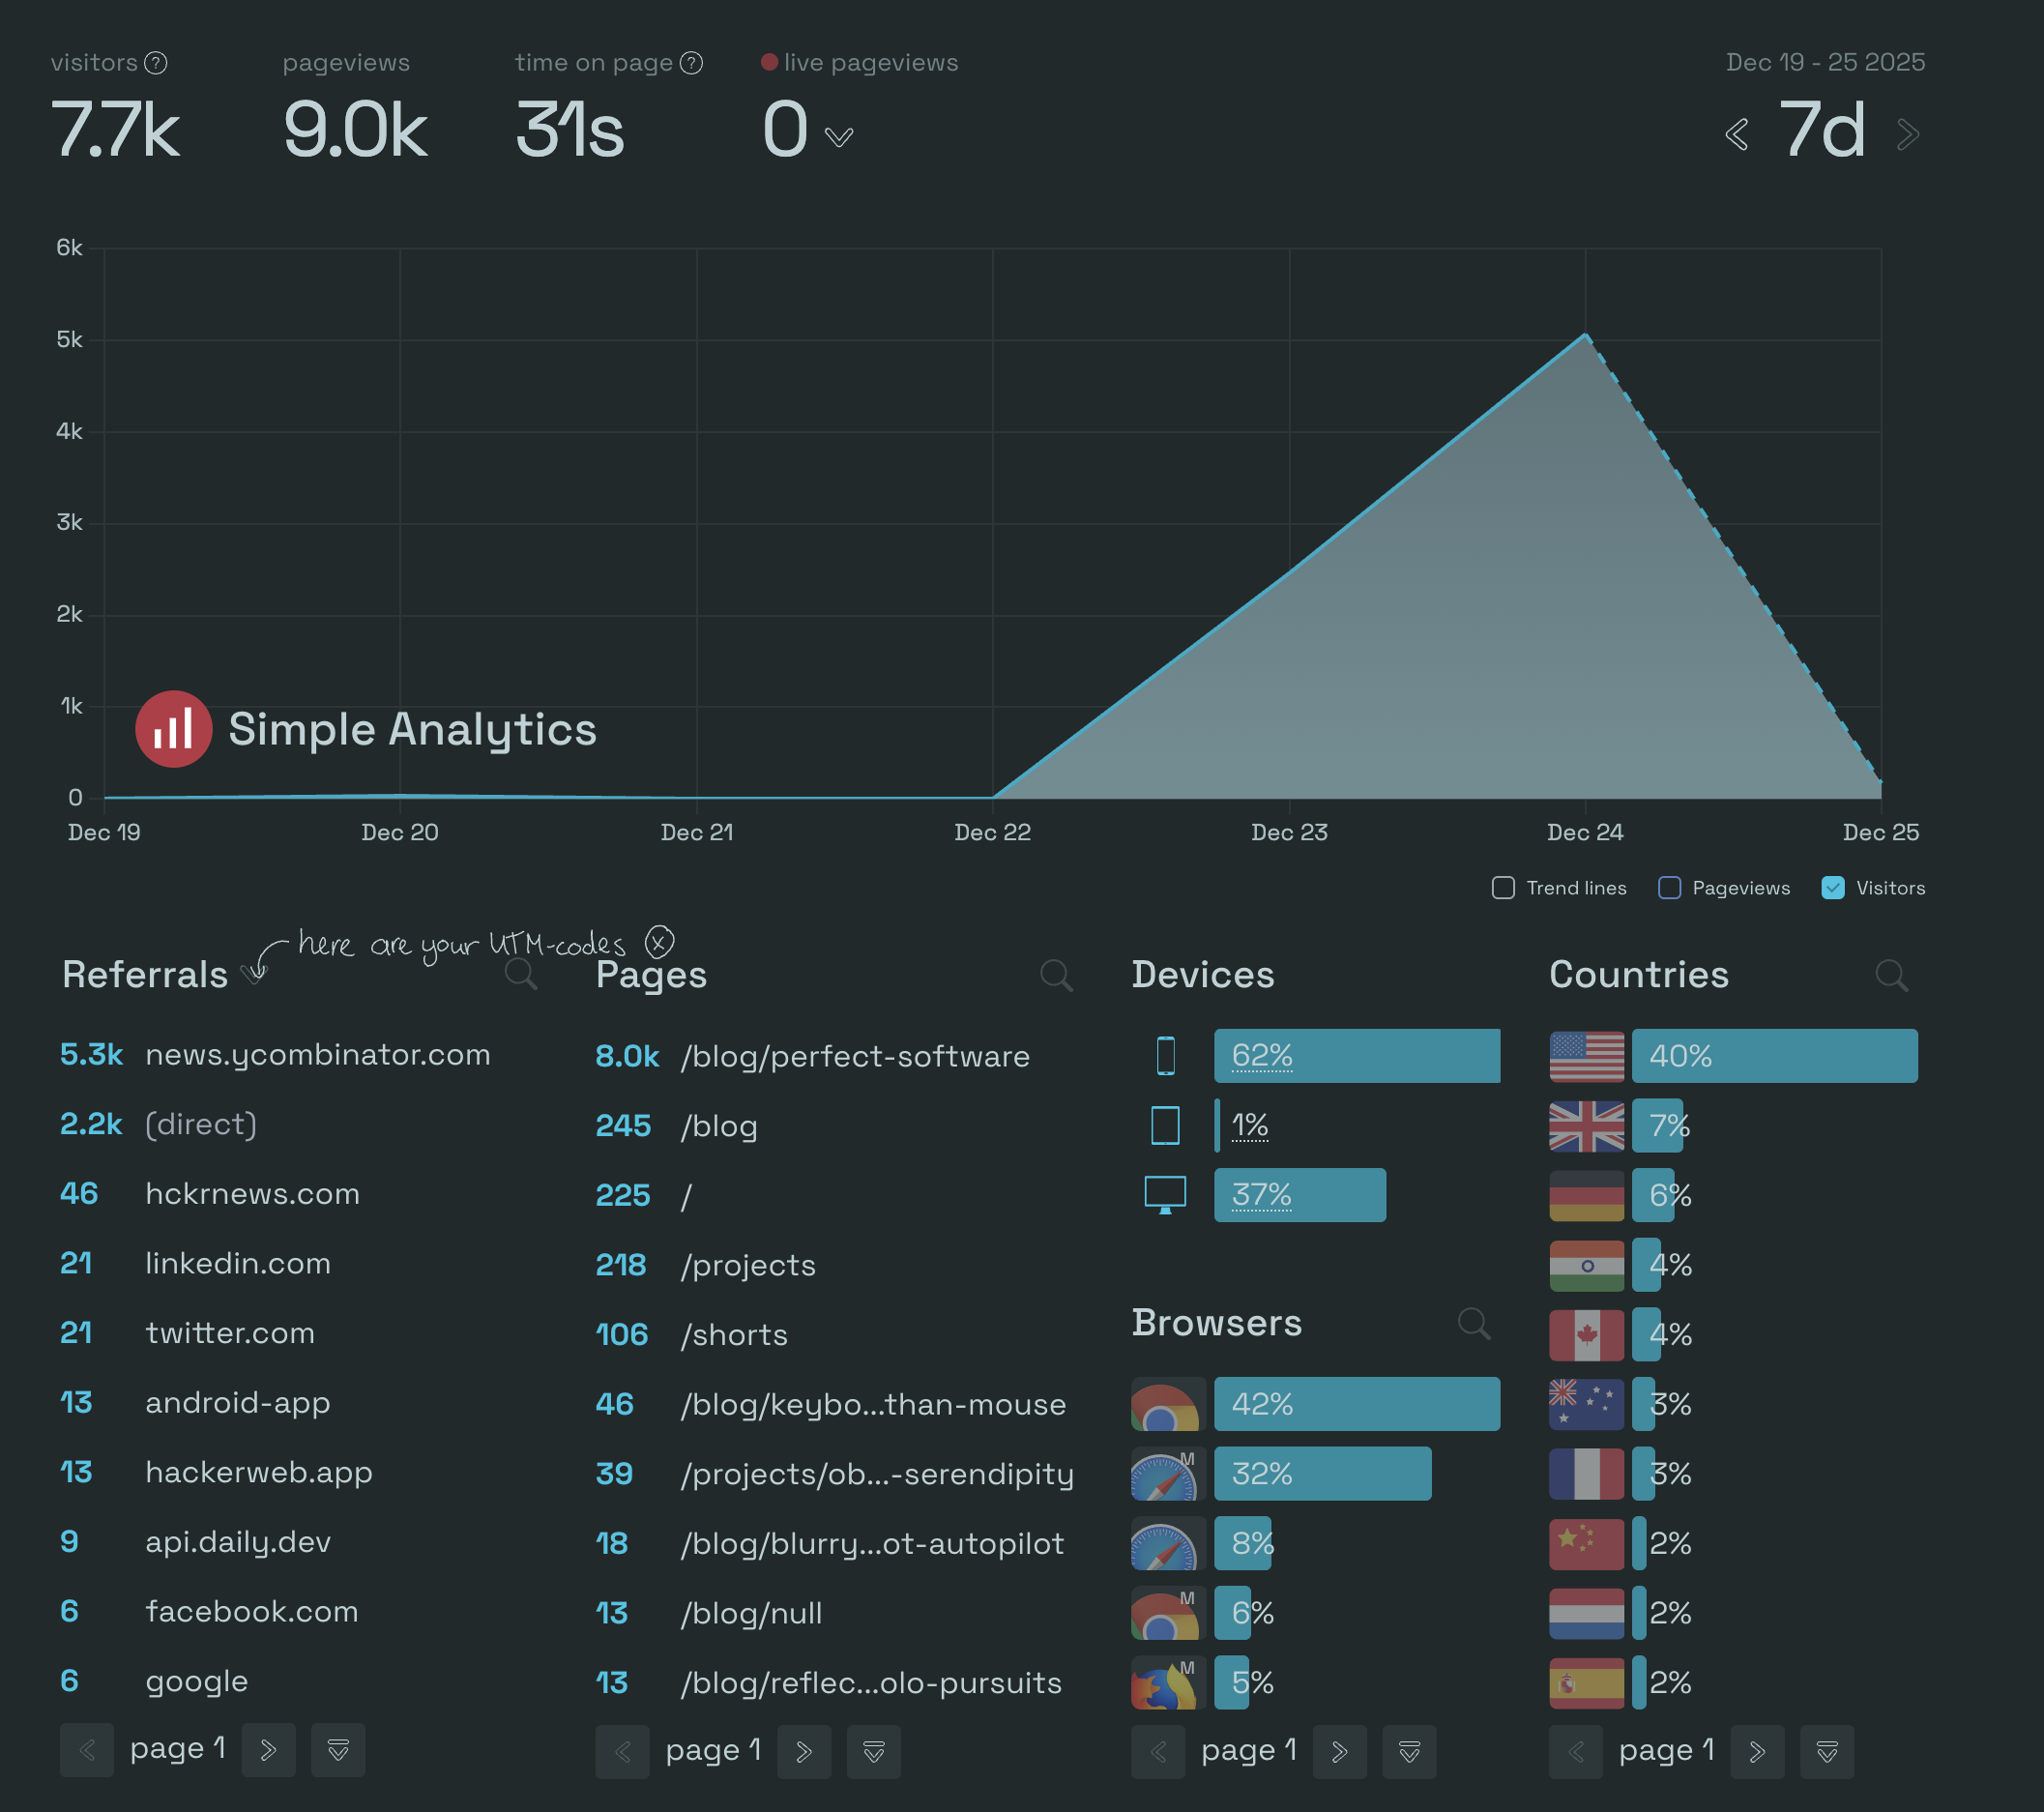Viewport: 2044px width, 1812px height.
Task: Click the US flag in Countries
Action: (x=1586, y=1055)
